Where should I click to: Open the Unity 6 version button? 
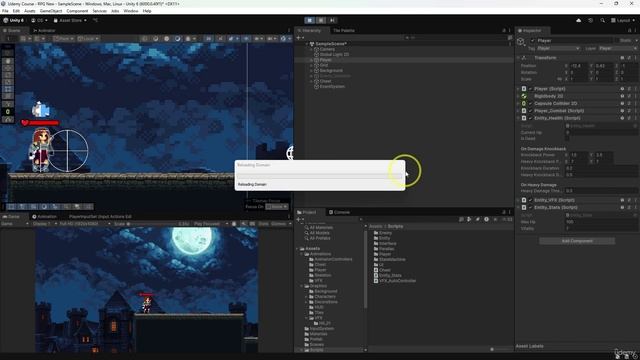pos(14,20)
